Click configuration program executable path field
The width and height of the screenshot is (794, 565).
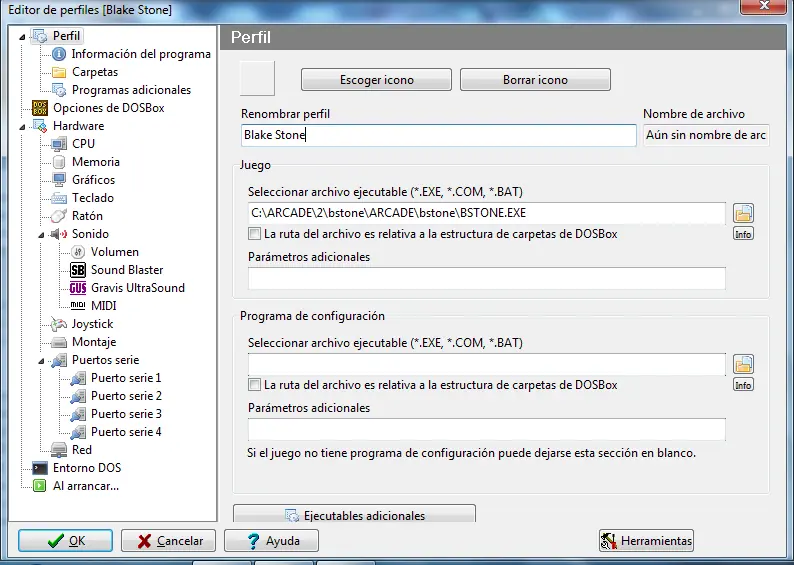click(487, 364)
